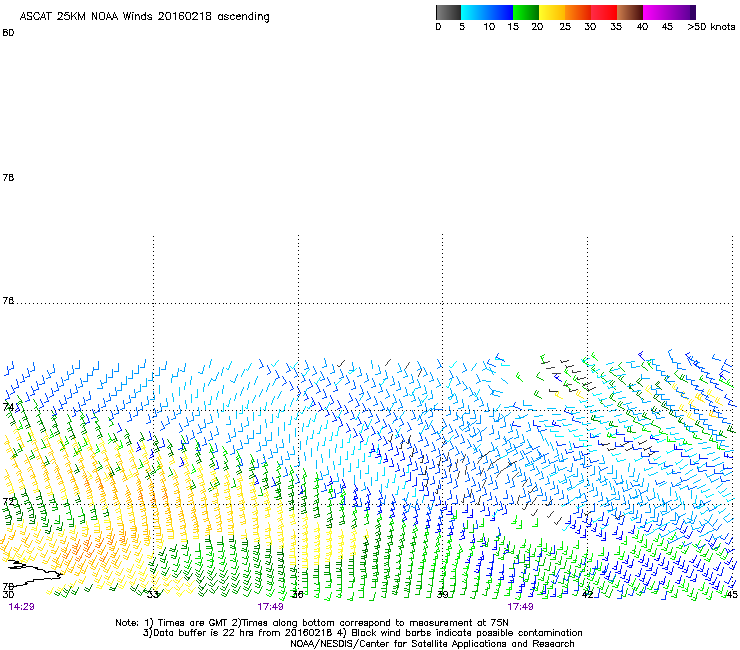Select the red 30-35 knots color segment
Viewport: 740px width, 650px height.
pos(604,12)
